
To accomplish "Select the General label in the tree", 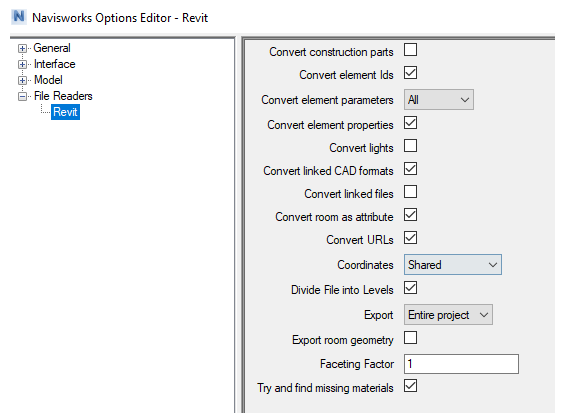I will click(x=52, y=48).
